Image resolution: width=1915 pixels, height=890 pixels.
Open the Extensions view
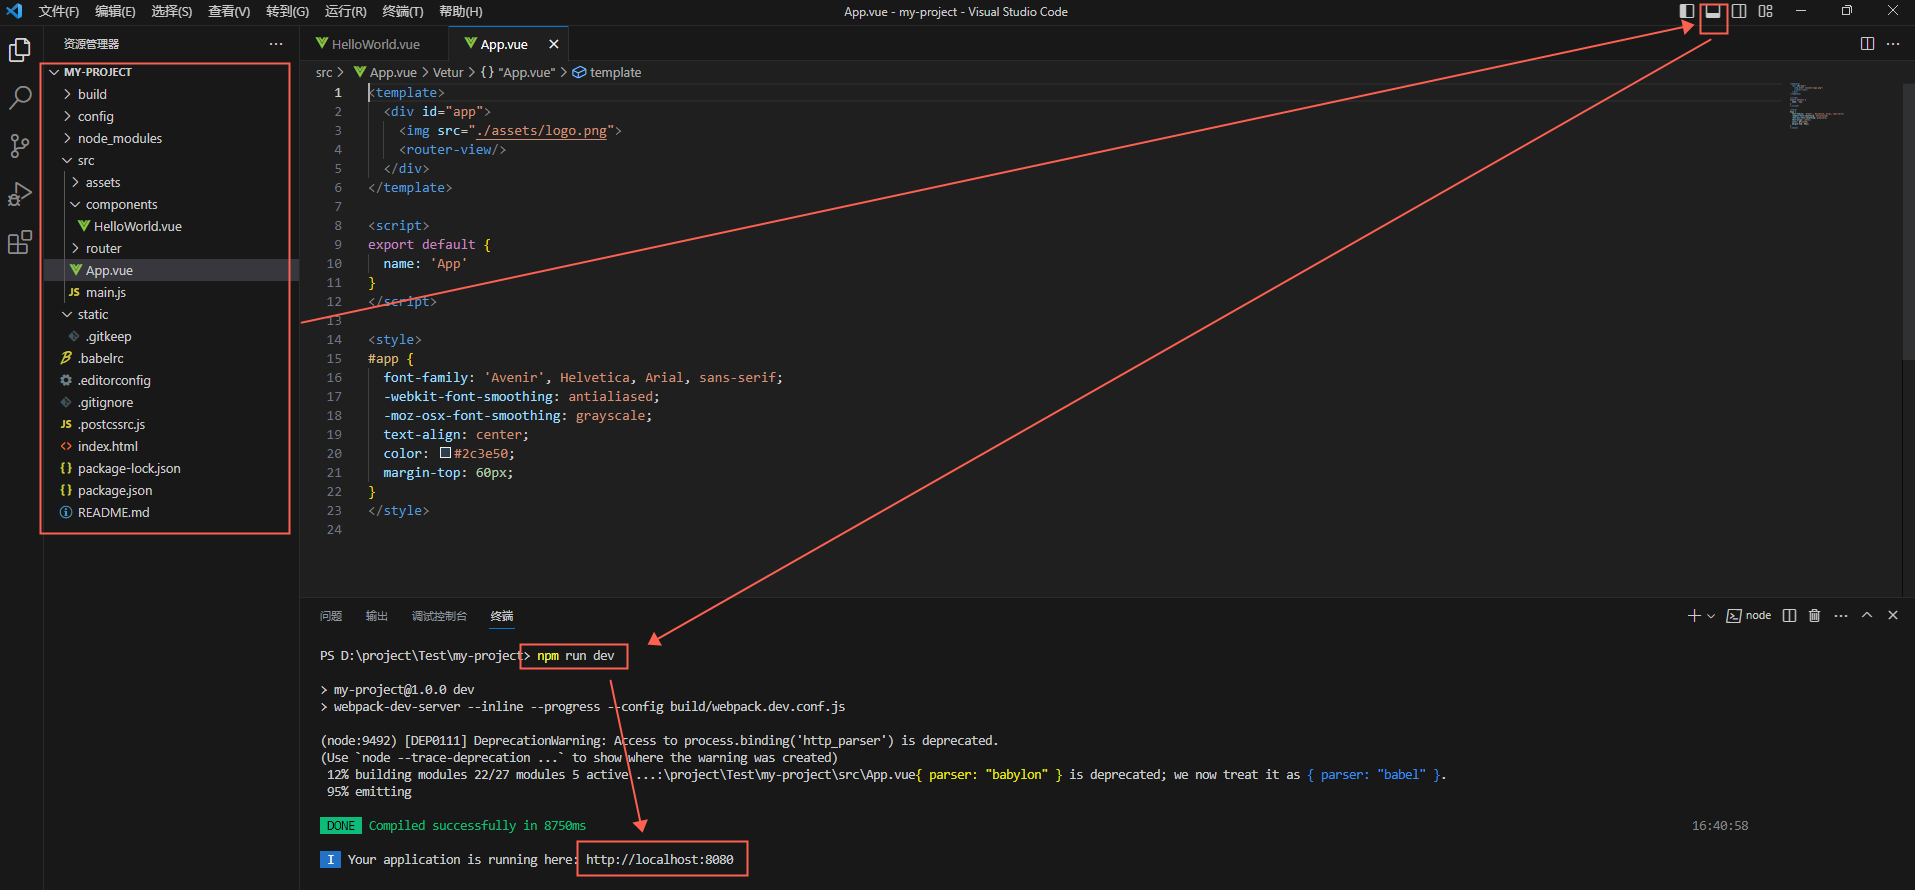point(20,242)
